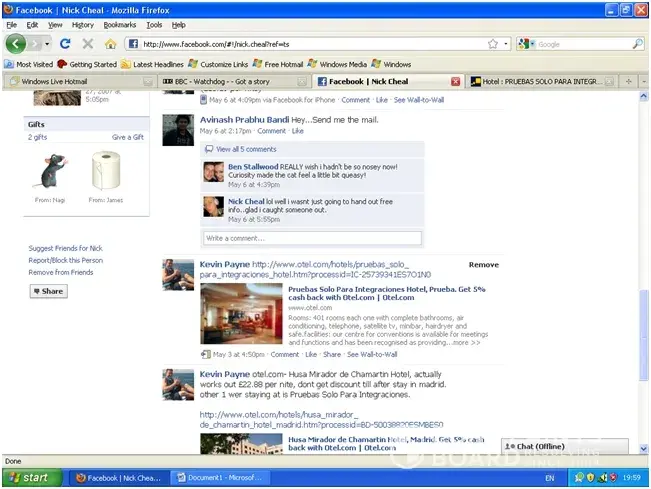Click the rat gift icon from Nagi

click(x=51, y=171)
